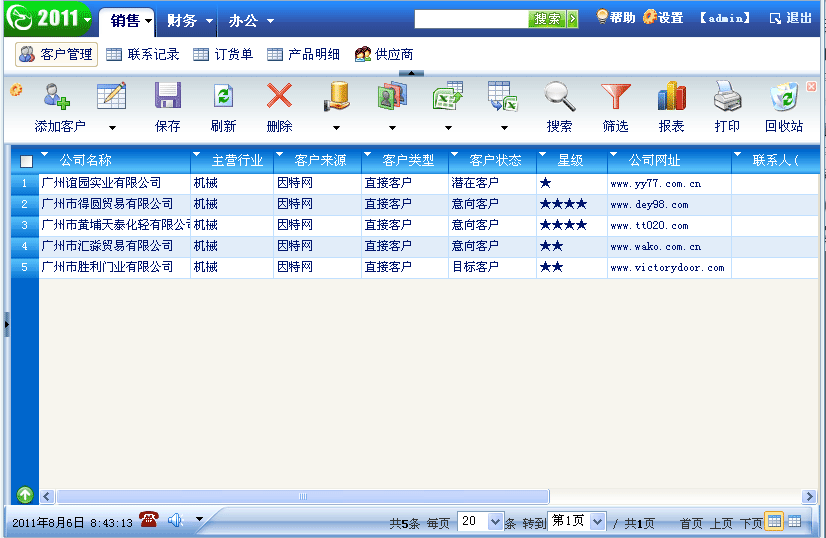This screenshot has width=826, height=538.
Task: Click the speaker sound icon in status bar
Action: 175,521
